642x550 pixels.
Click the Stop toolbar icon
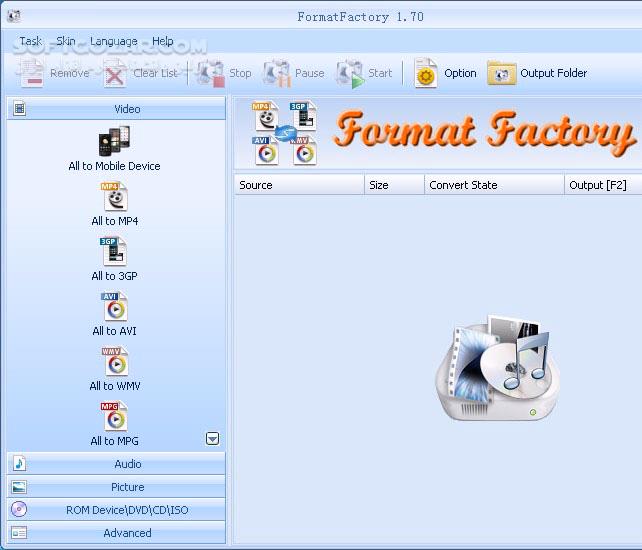pos(211,73)
